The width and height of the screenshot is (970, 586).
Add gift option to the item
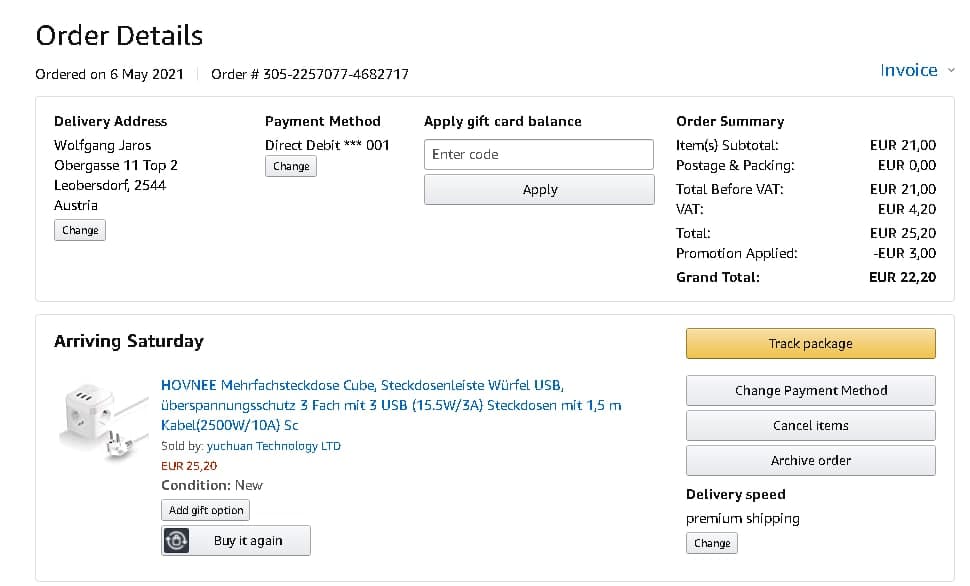click(206, 510)
